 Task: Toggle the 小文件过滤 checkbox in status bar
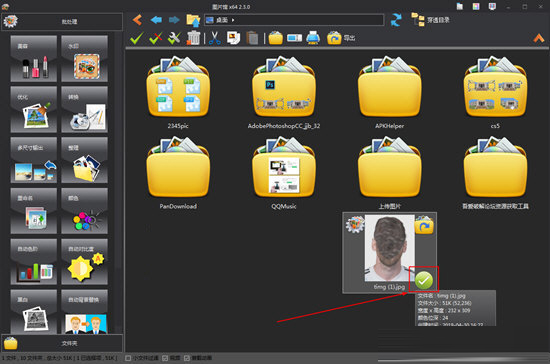coord(128,358)
